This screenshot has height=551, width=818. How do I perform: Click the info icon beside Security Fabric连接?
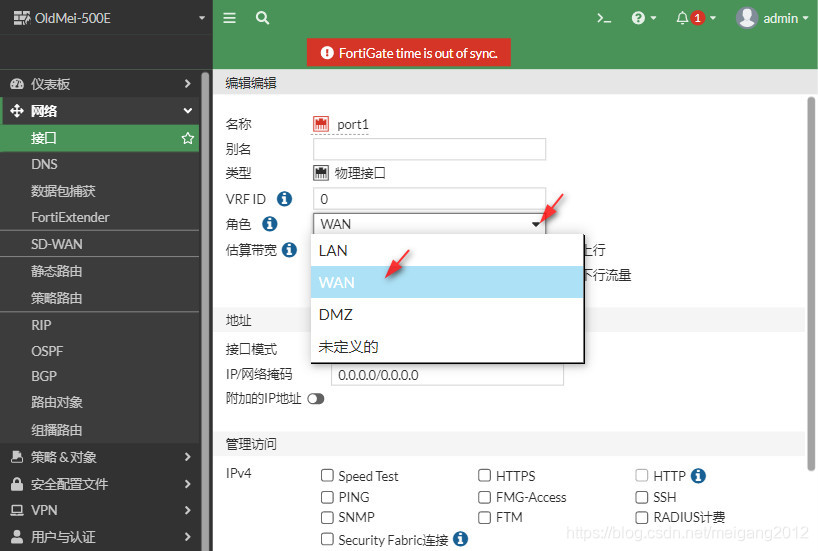(460, 538)
